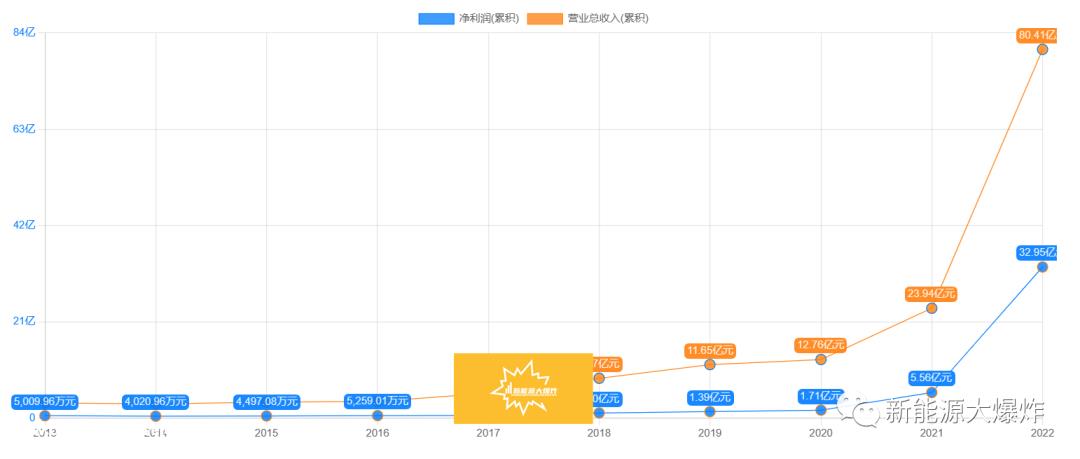Viewport: 1080px width, 459px height.
Task: Select the blue 2019 data point
Action: coord(709,411)
